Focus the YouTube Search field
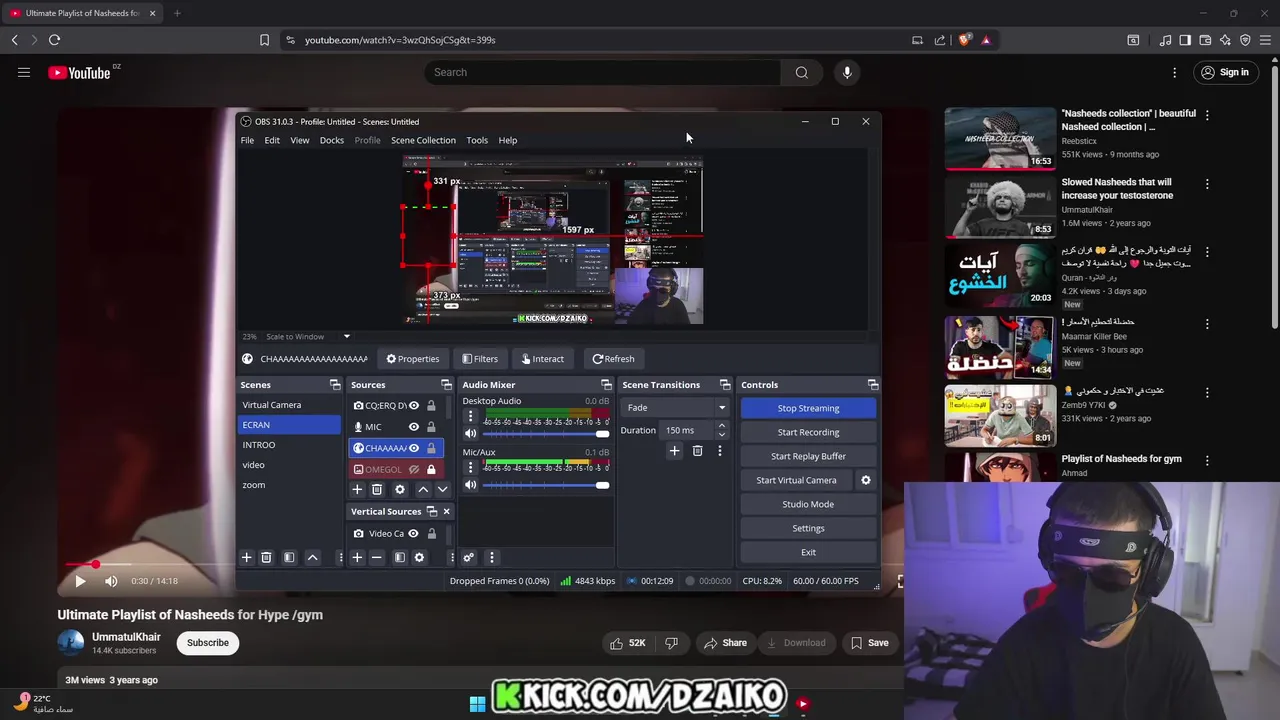Screen dimensions: 1280x720 coord(602,72)
